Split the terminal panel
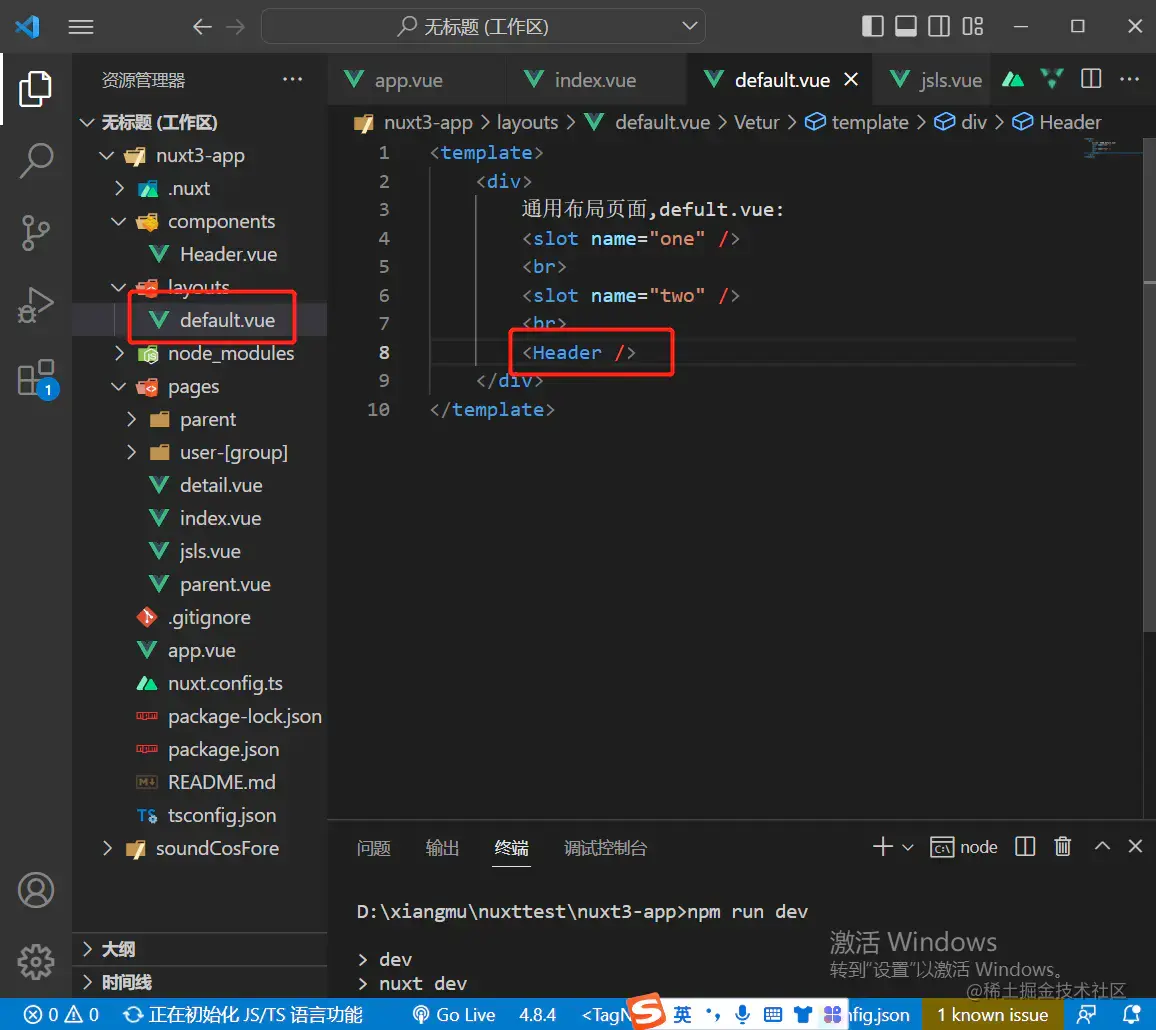1156x1030 pixels. pyautogui.click(x=1026, y=846)
